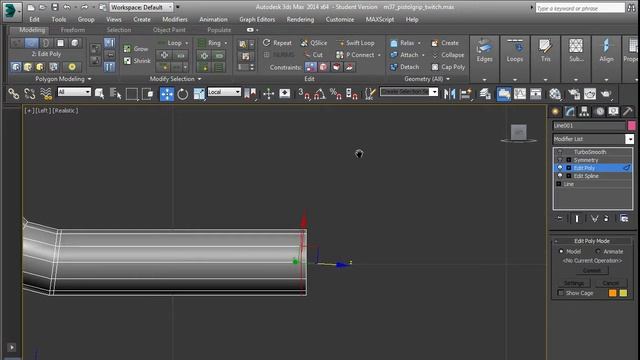640x360 pixels.
Task: Expand the Polygon Modeling panel arrow
Action: pyautogui.click(x=89, y=79)
